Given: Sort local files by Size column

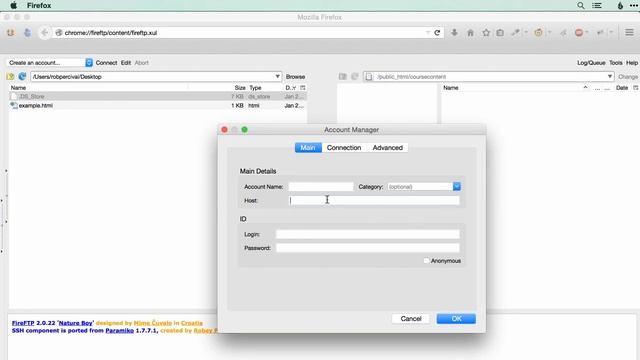Looking at the screenshot, I should [240, 88].
